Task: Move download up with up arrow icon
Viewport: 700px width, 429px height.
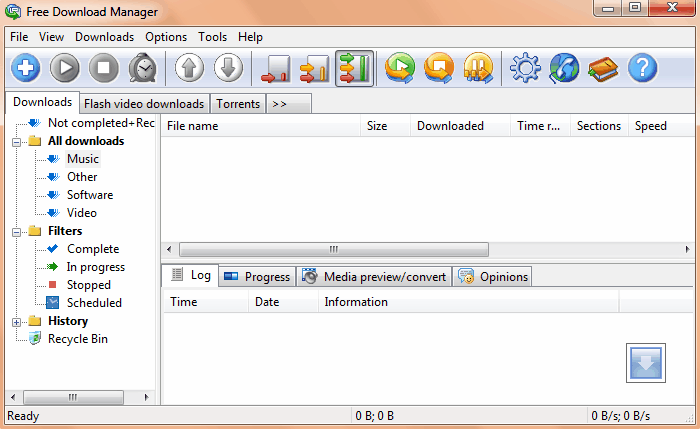Action: tap(189, 68)
